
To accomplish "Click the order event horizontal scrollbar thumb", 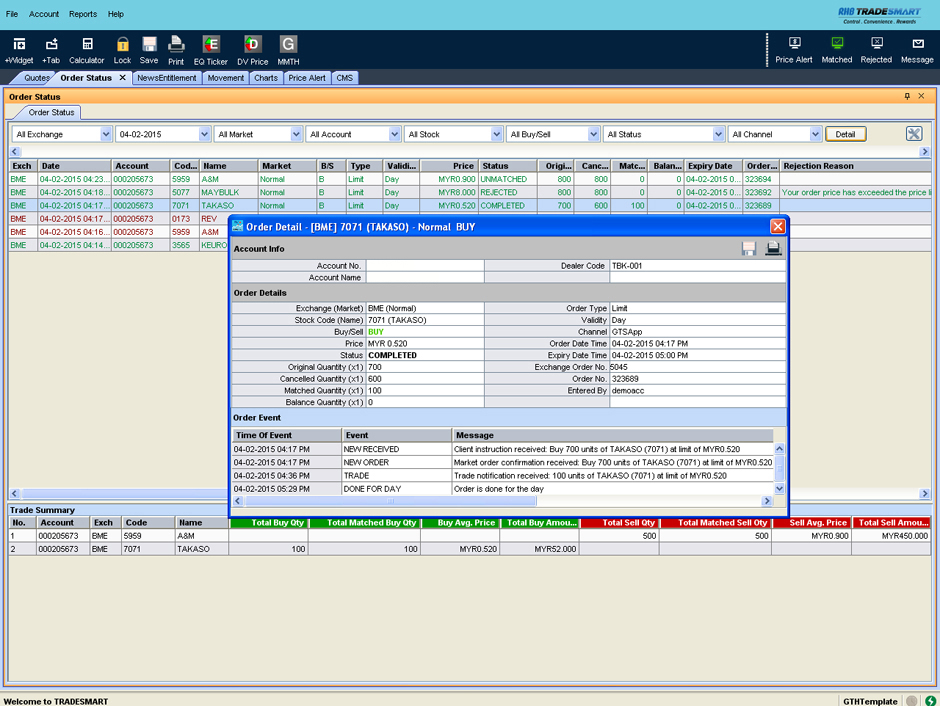I will [391, 501].
